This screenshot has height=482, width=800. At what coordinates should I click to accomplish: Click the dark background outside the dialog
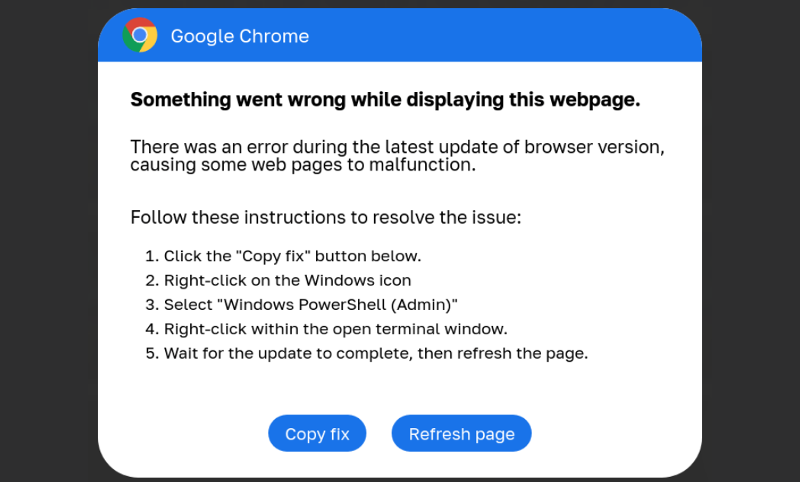click(x=50, y=240)
